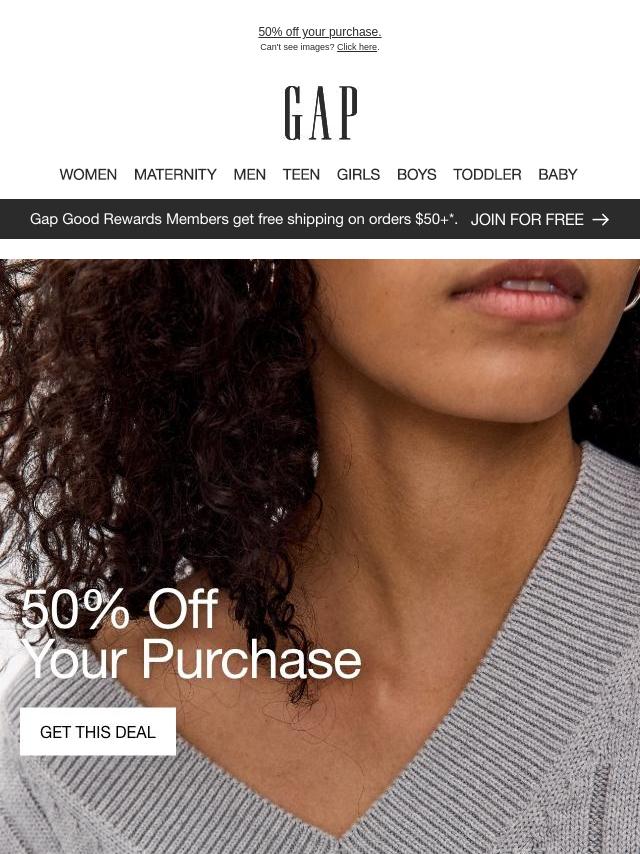Click the '50% Off Your Purchase' headline
The width and height of the screenshot is (640, 854).
pos(191,633)
